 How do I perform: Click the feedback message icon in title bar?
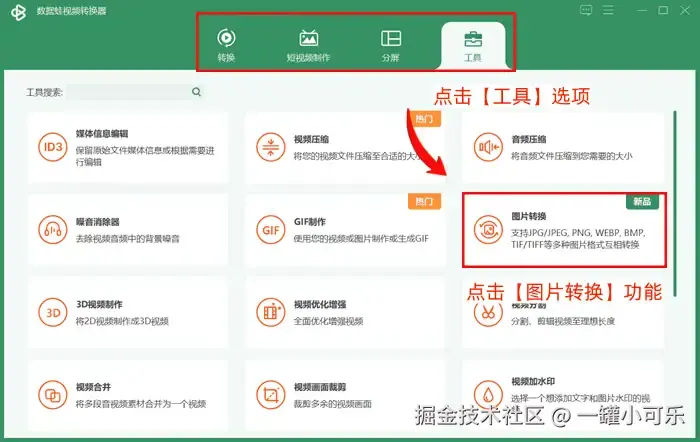pos(586,10)
